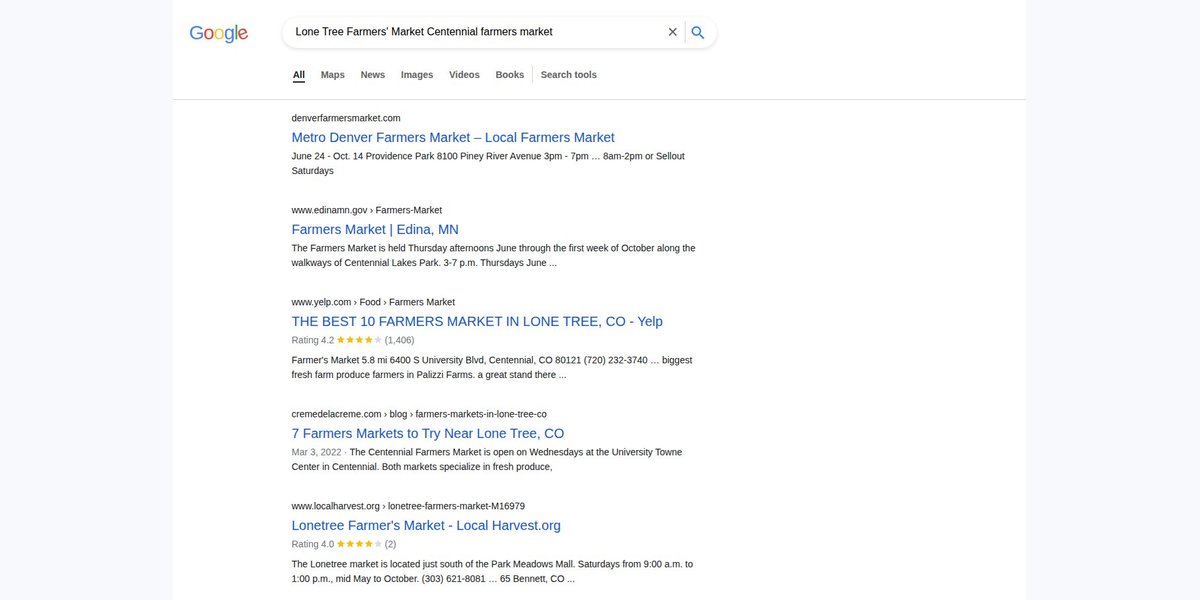Image resolution: width=1200 pixels, height=600 pixels.
Task: Click the denverfarmersmarket.com site URL
Action: 346,118
